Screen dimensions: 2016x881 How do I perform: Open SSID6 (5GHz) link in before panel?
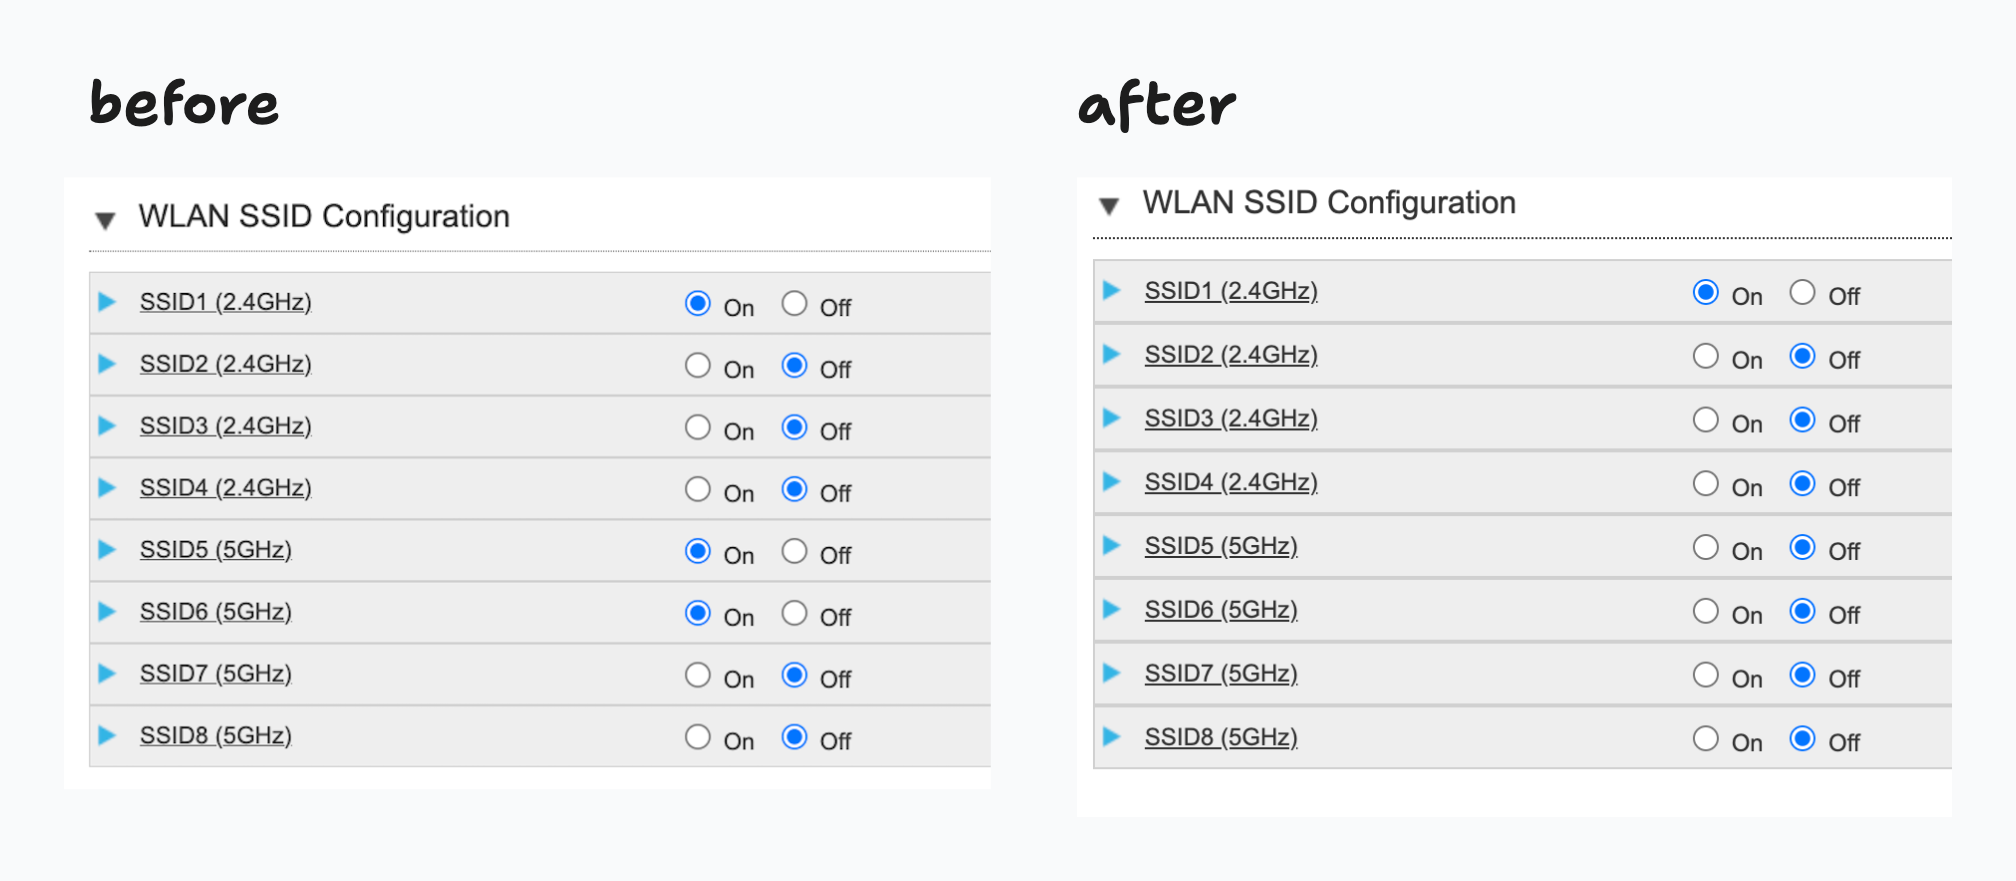[215, 612]
